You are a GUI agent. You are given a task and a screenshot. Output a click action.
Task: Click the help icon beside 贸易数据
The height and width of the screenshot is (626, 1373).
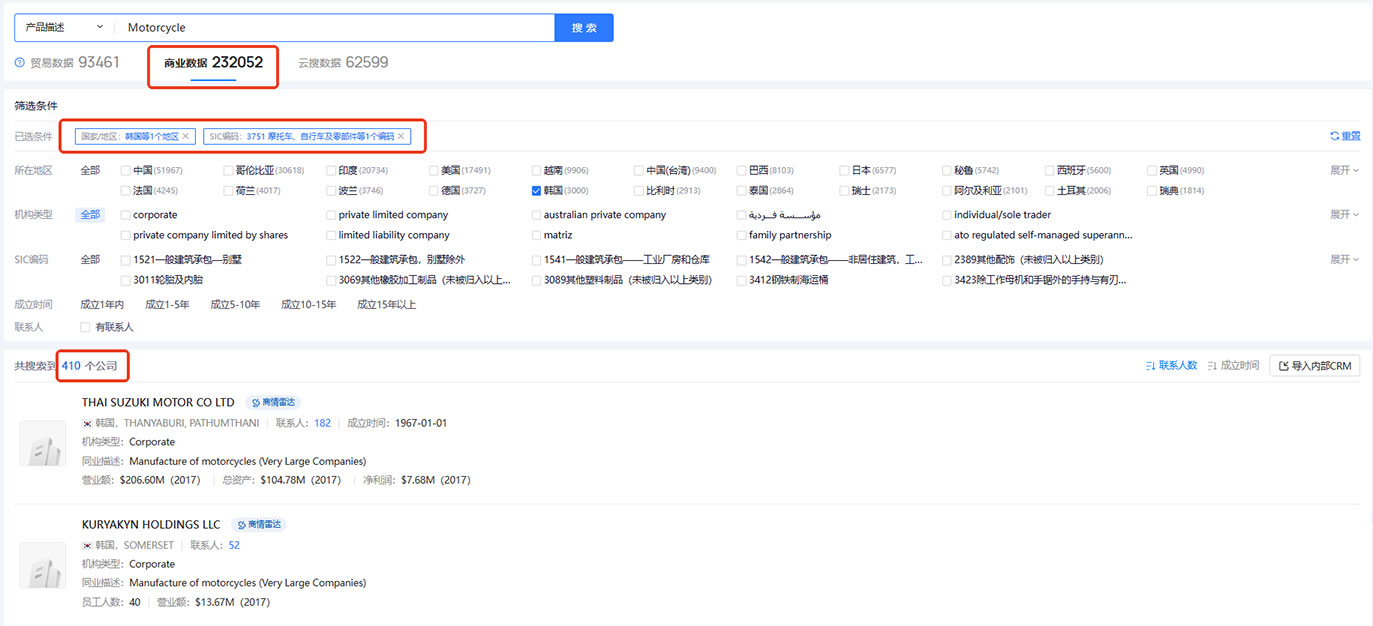point(19,63)
